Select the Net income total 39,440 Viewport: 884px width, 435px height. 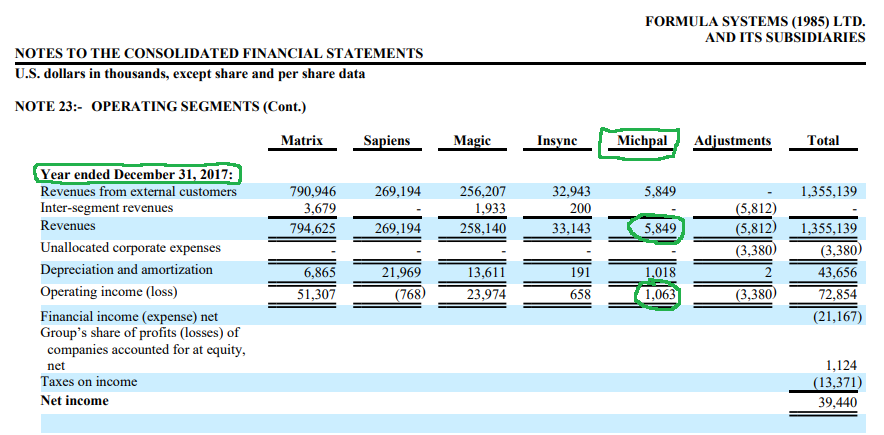[837, 402]
